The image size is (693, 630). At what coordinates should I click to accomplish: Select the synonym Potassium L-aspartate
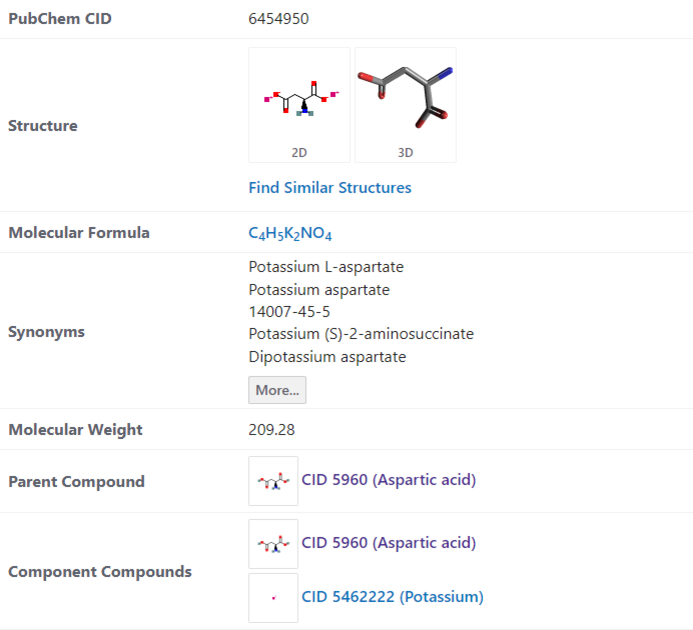(326, 267)
